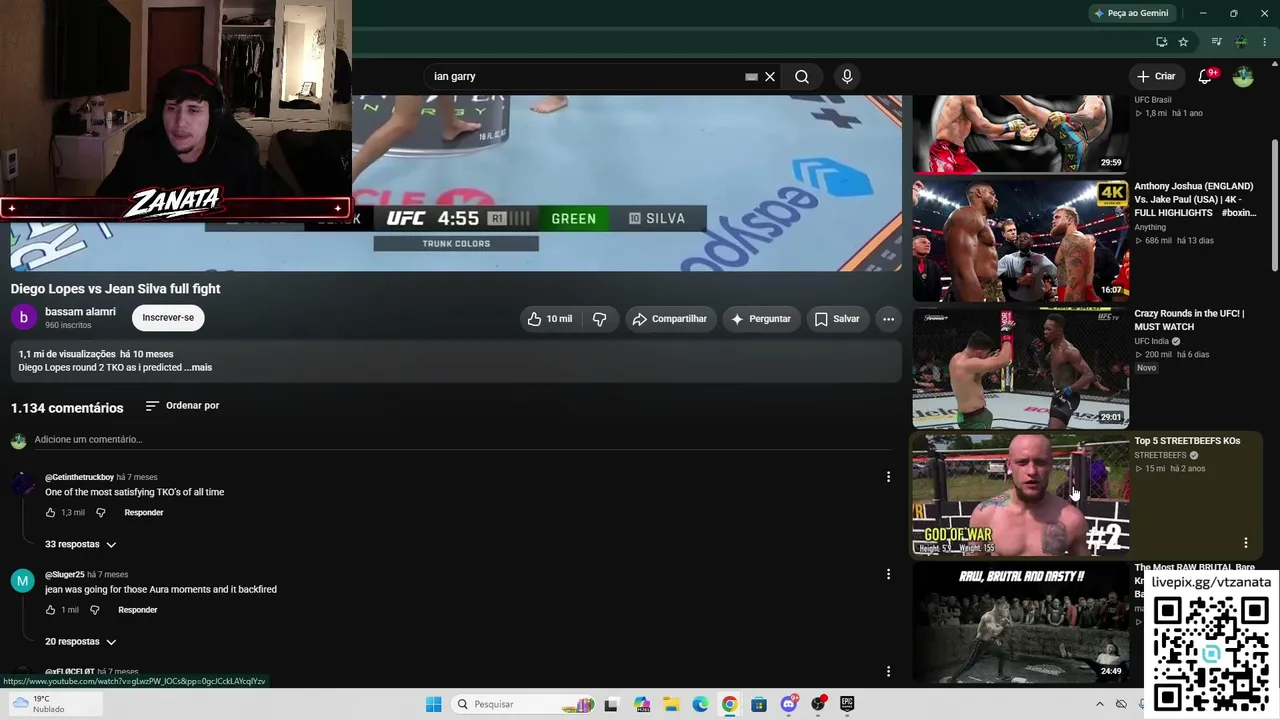Open the Chrome profile avatar
Image resolution: width=1280 pixels, height=720 pixels.
coord(1241,42)
